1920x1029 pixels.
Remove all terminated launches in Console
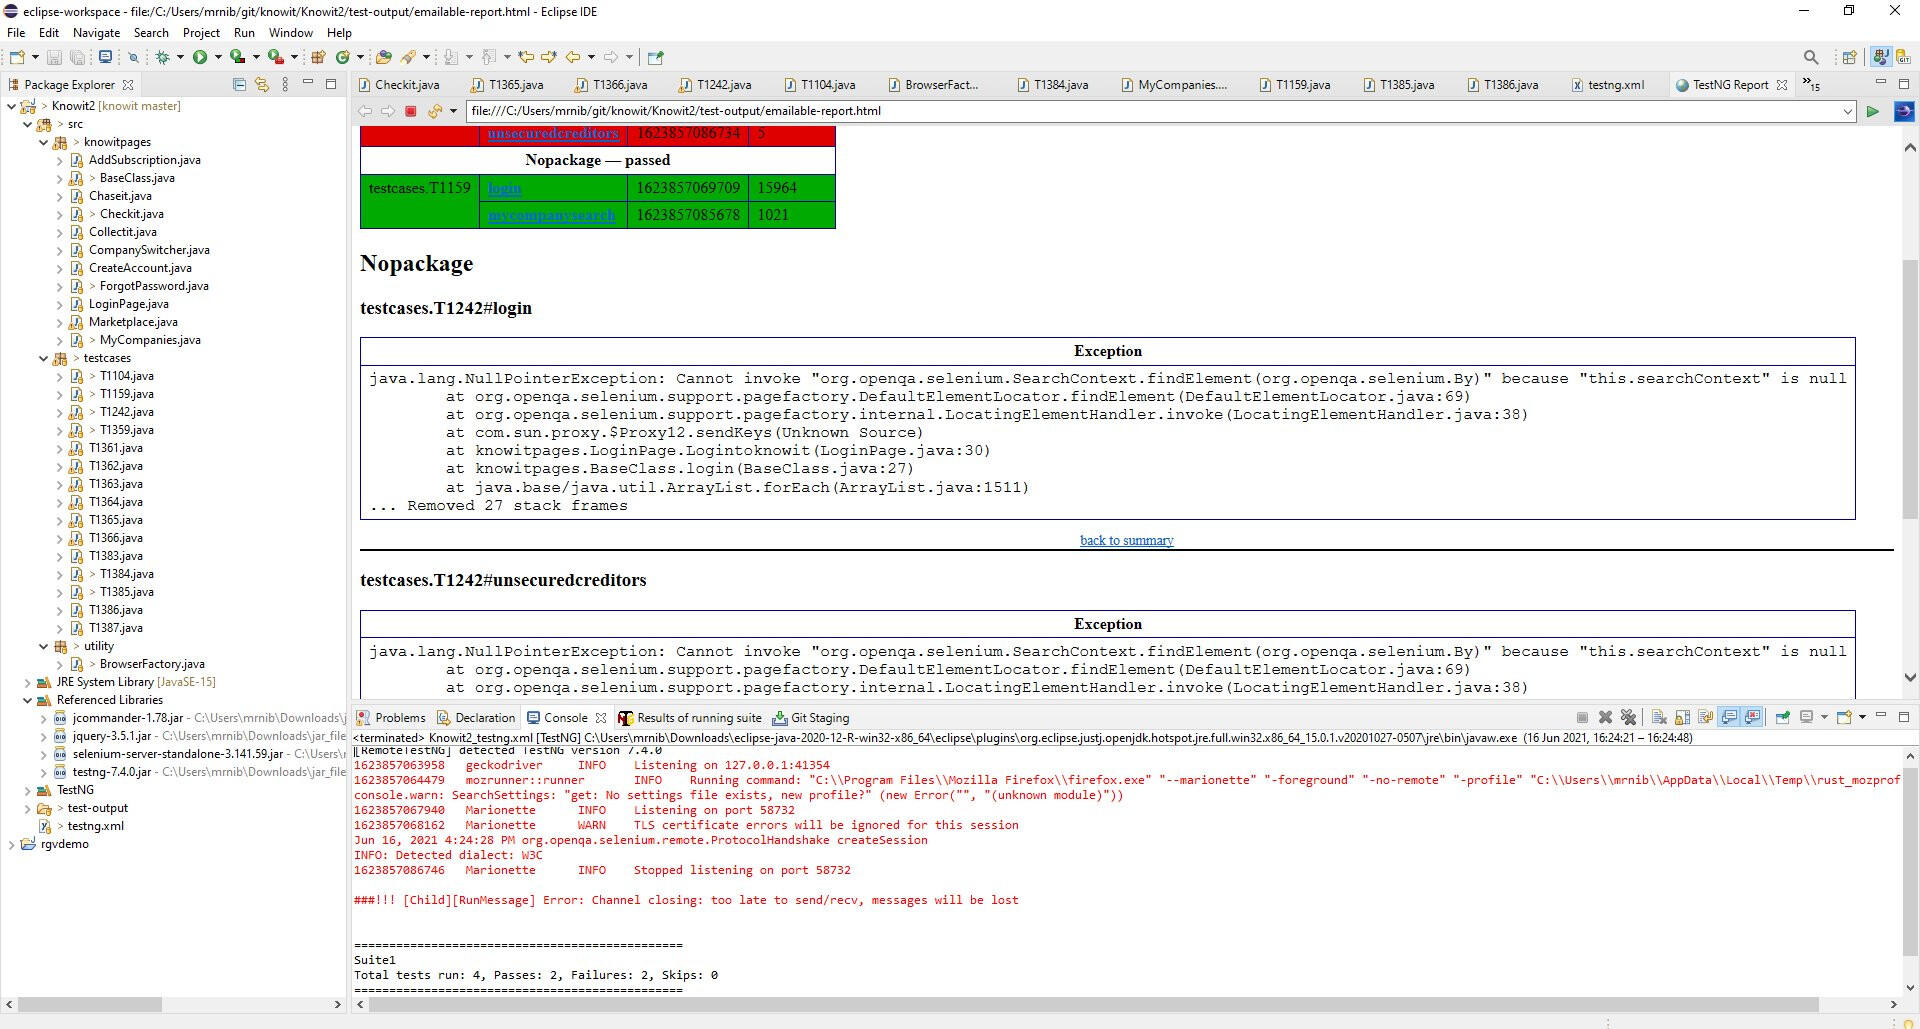point(1630,717)
